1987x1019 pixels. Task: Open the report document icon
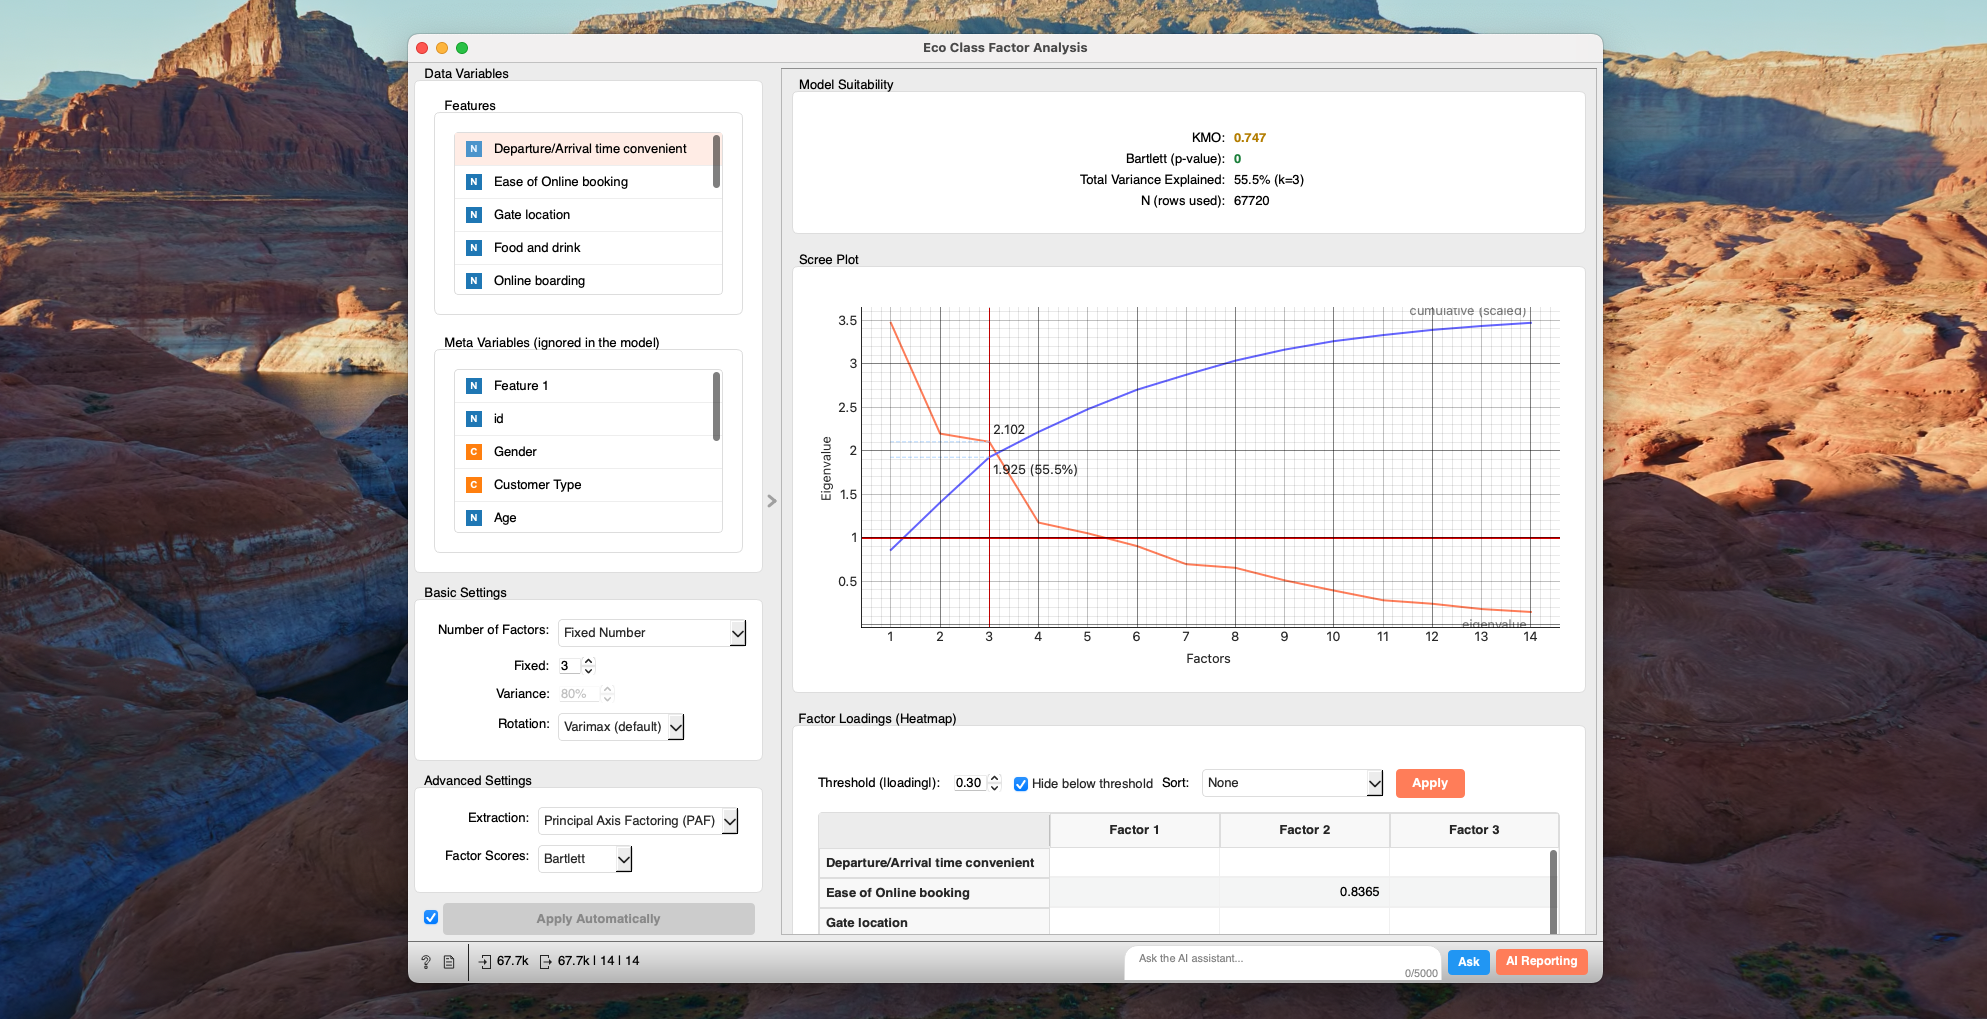(x=449, y=962)
